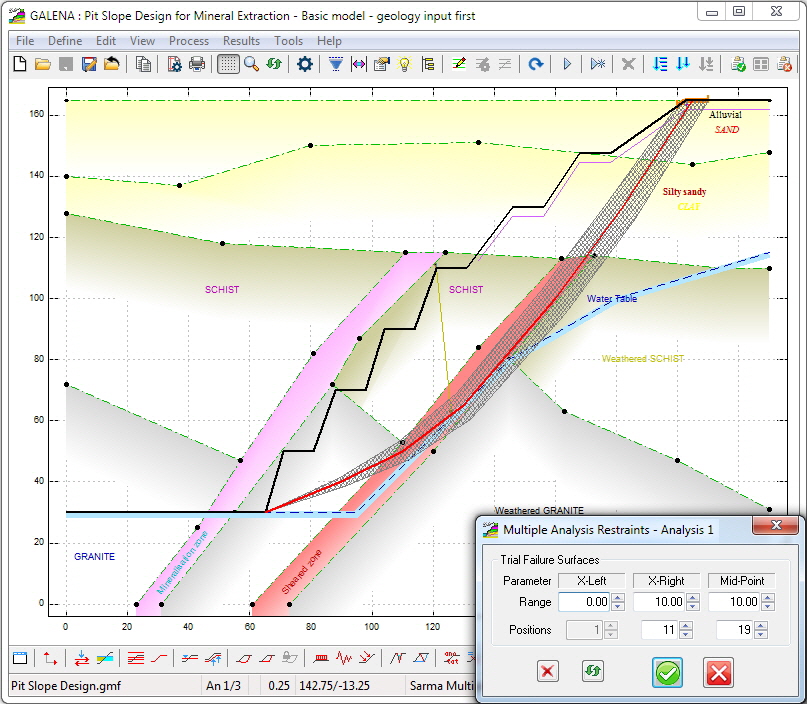Screen dimensions: 807x704
Task: Toggle the restraints filter funnel
Action: [336, 64]
